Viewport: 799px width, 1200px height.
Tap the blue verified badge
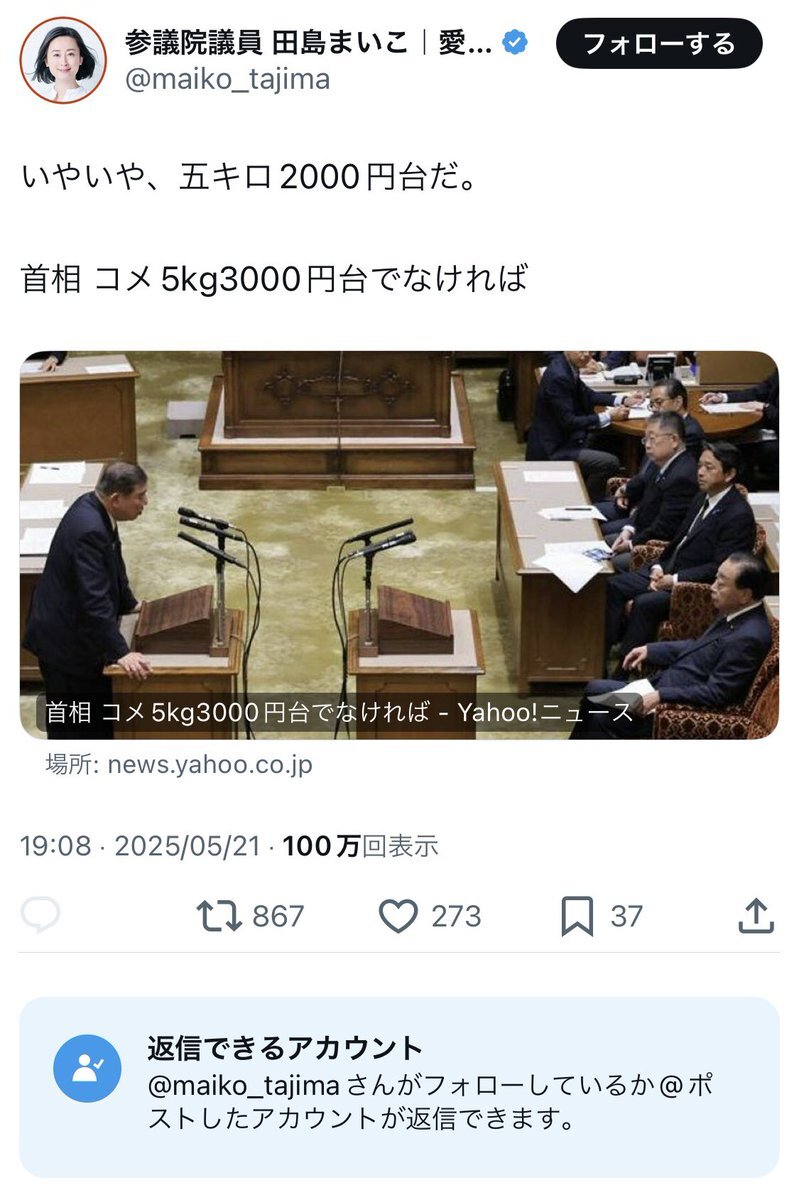click(515, 44)
